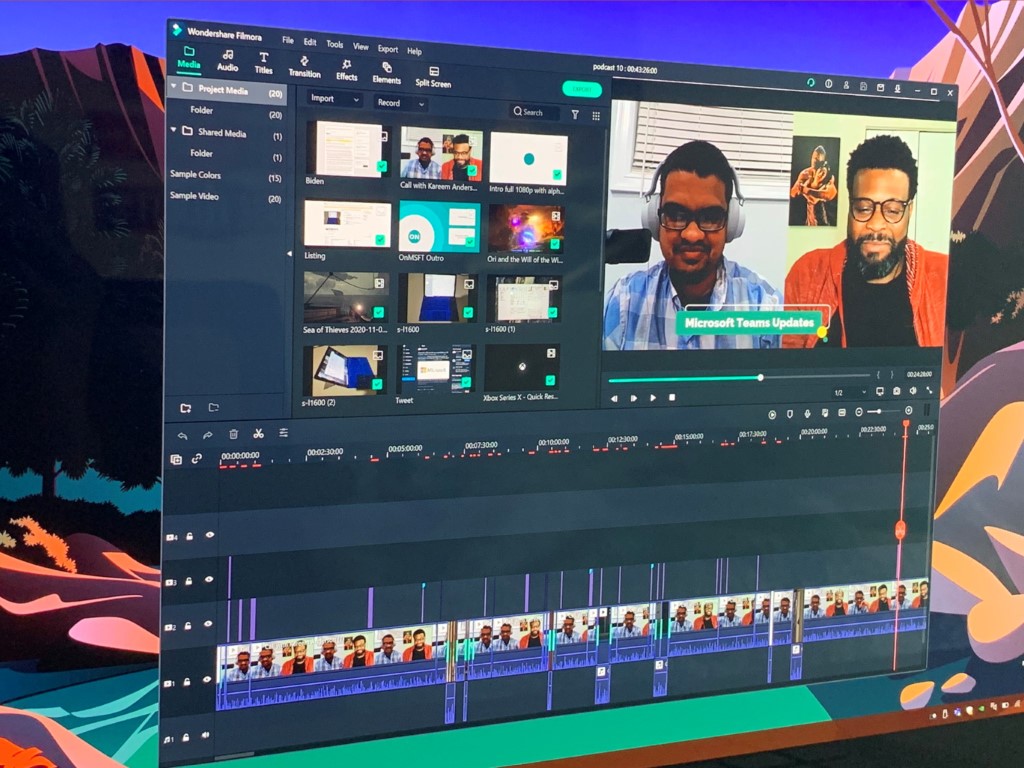Switch the media library to grid view
The height and width of the screenshot is (768, 1024).
click(596, 115)
